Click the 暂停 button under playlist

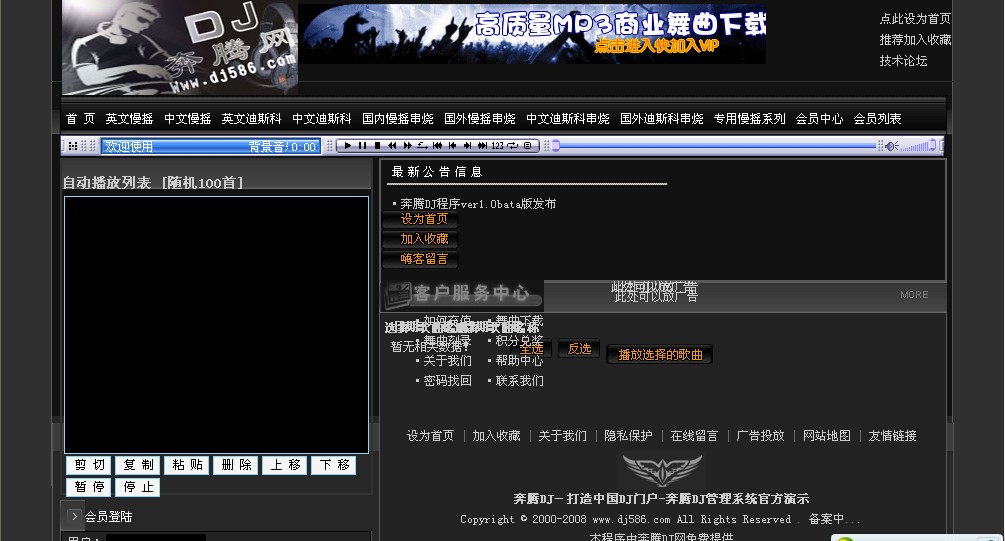[x=89, y=487]
